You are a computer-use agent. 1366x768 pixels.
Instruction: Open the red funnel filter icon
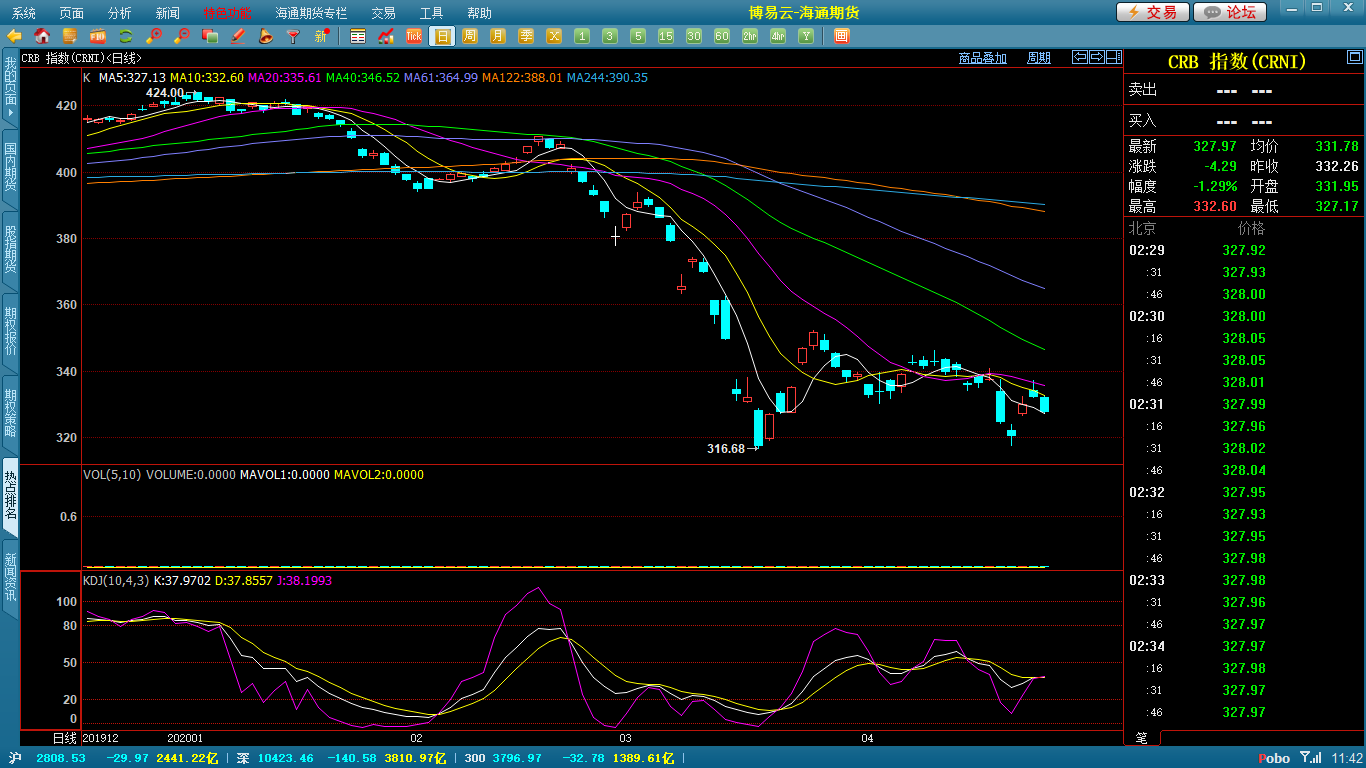pyautogui.click(x=293, y=36)
